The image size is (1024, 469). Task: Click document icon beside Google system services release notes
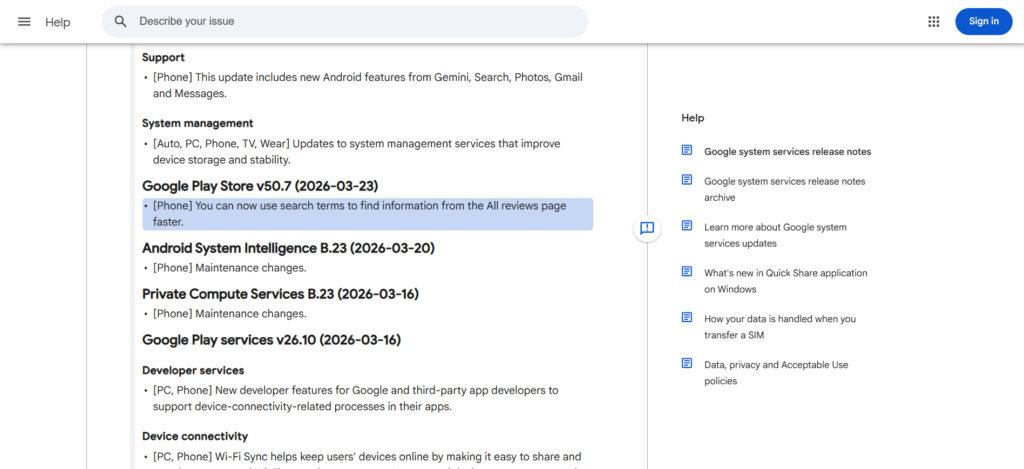pos(687,150)
